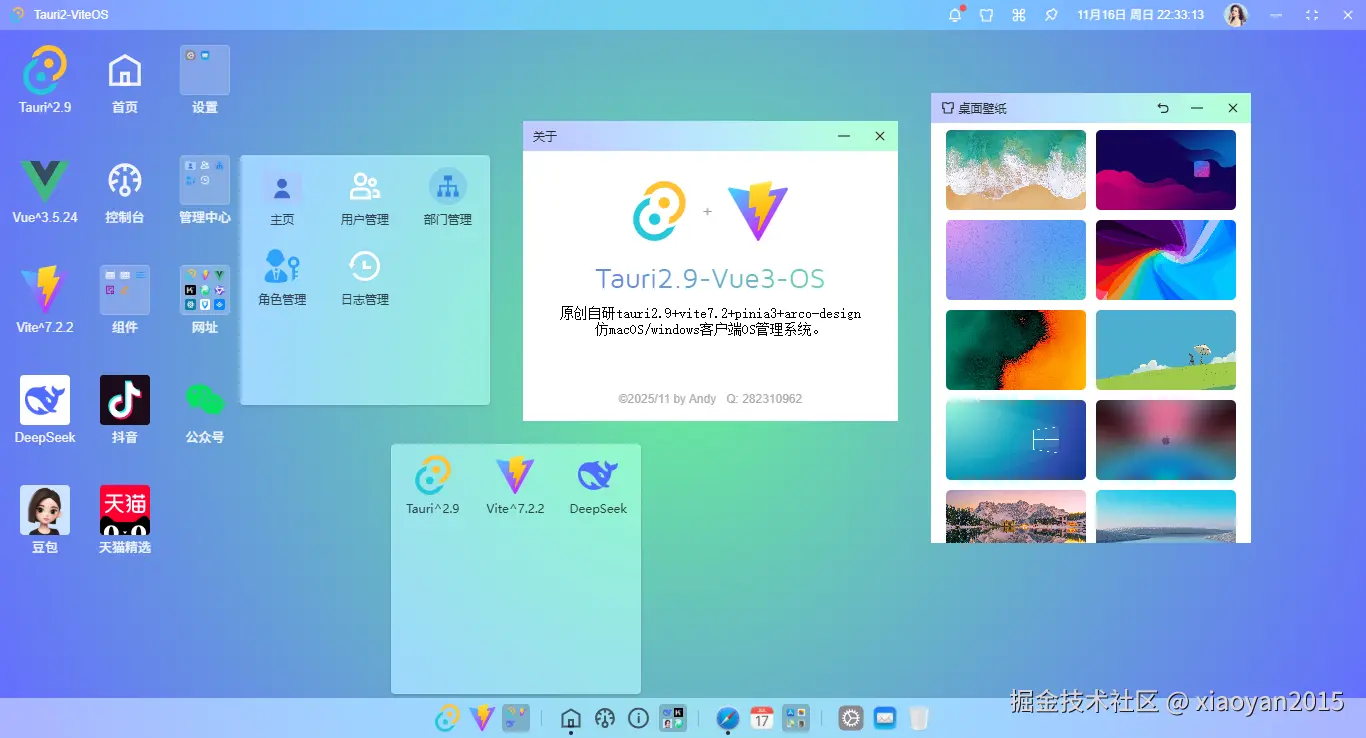
Task: Open Safari from the dock
Action: pyautogui.click(x=727, y=718)
